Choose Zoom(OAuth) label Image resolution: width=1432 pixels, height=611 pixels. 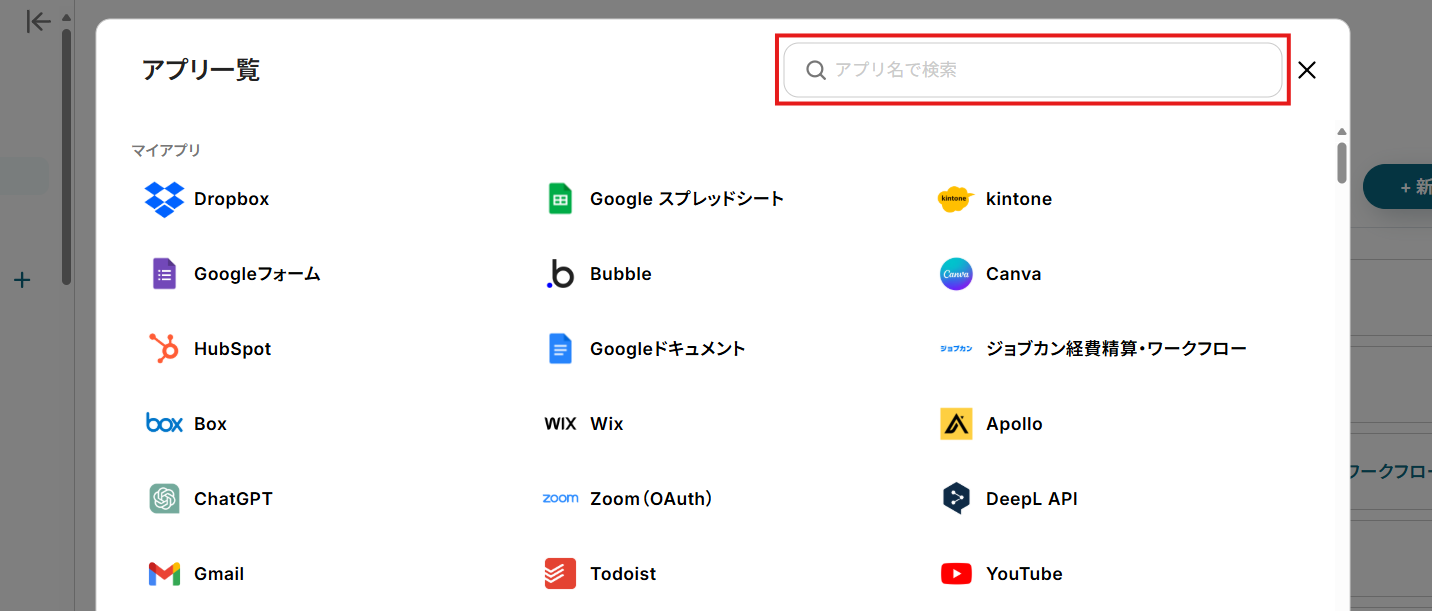(651, 499)
